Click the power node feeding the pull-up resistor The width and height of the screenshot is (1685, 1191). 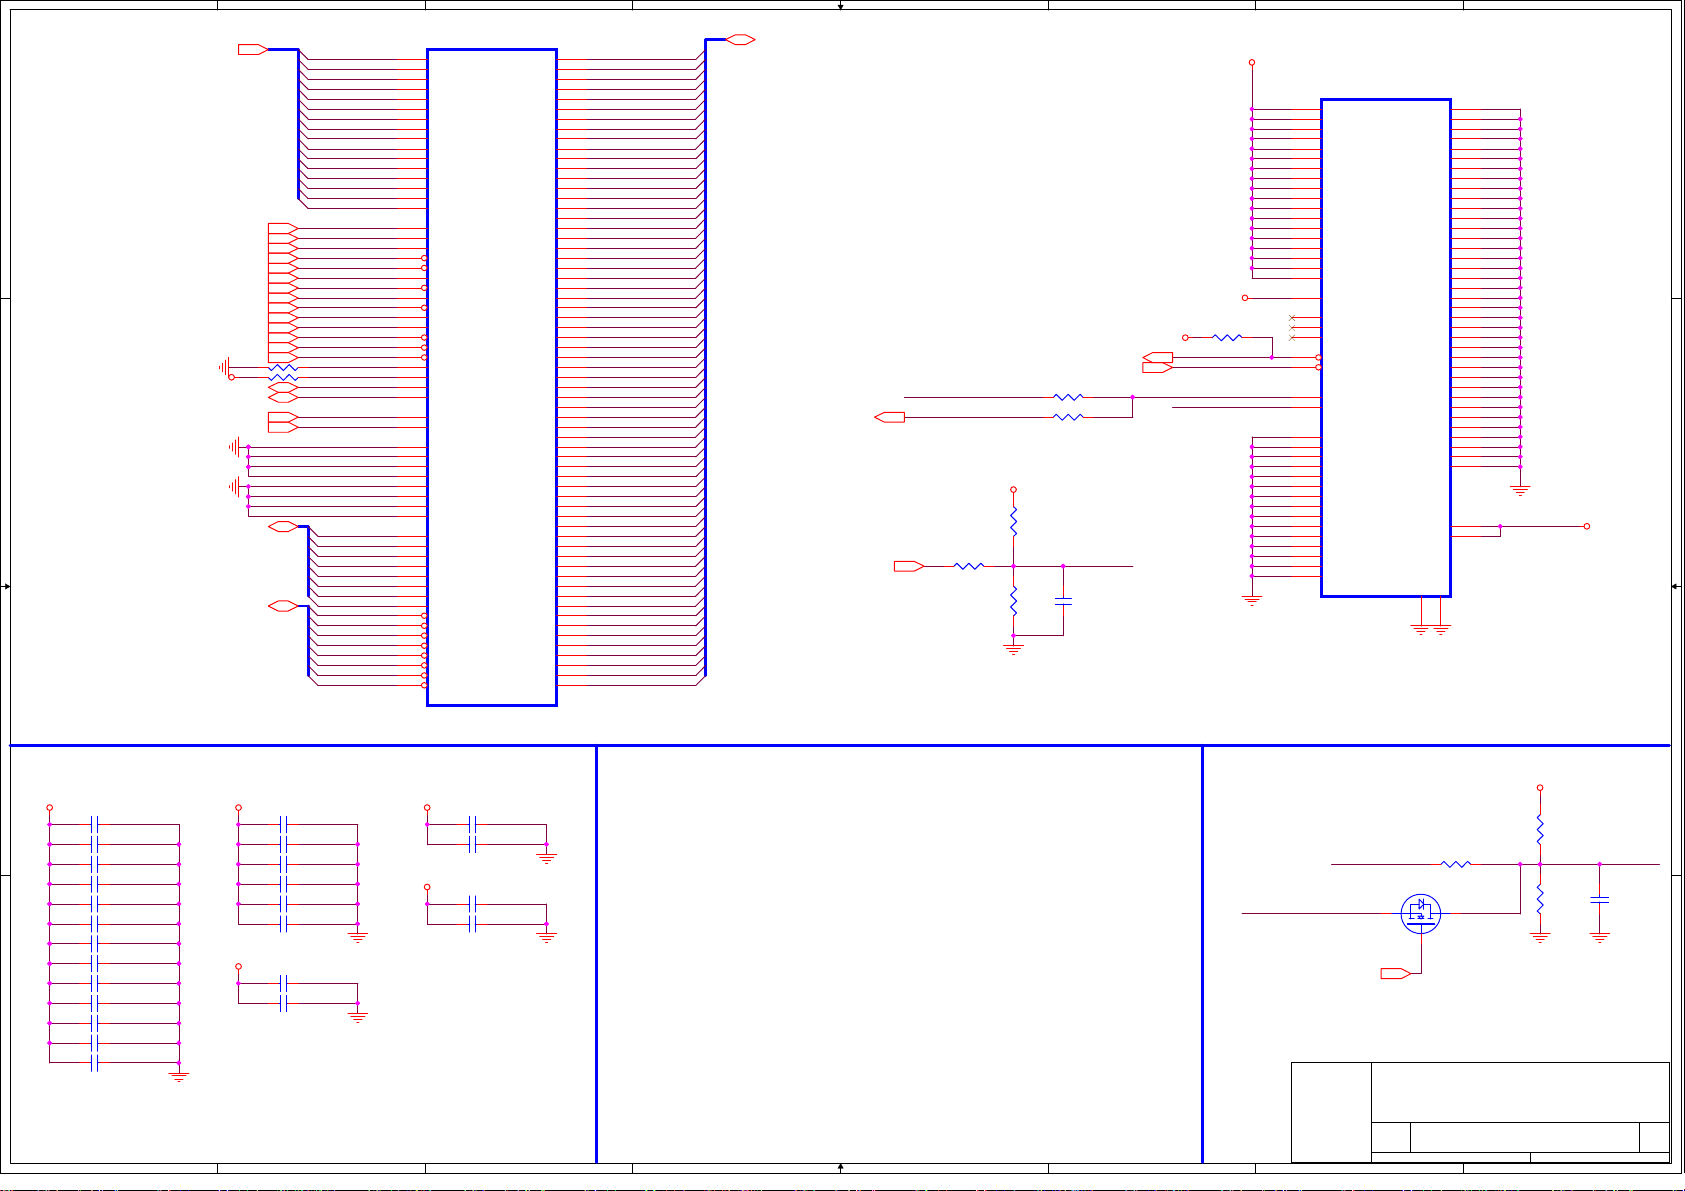[1185, 337]
